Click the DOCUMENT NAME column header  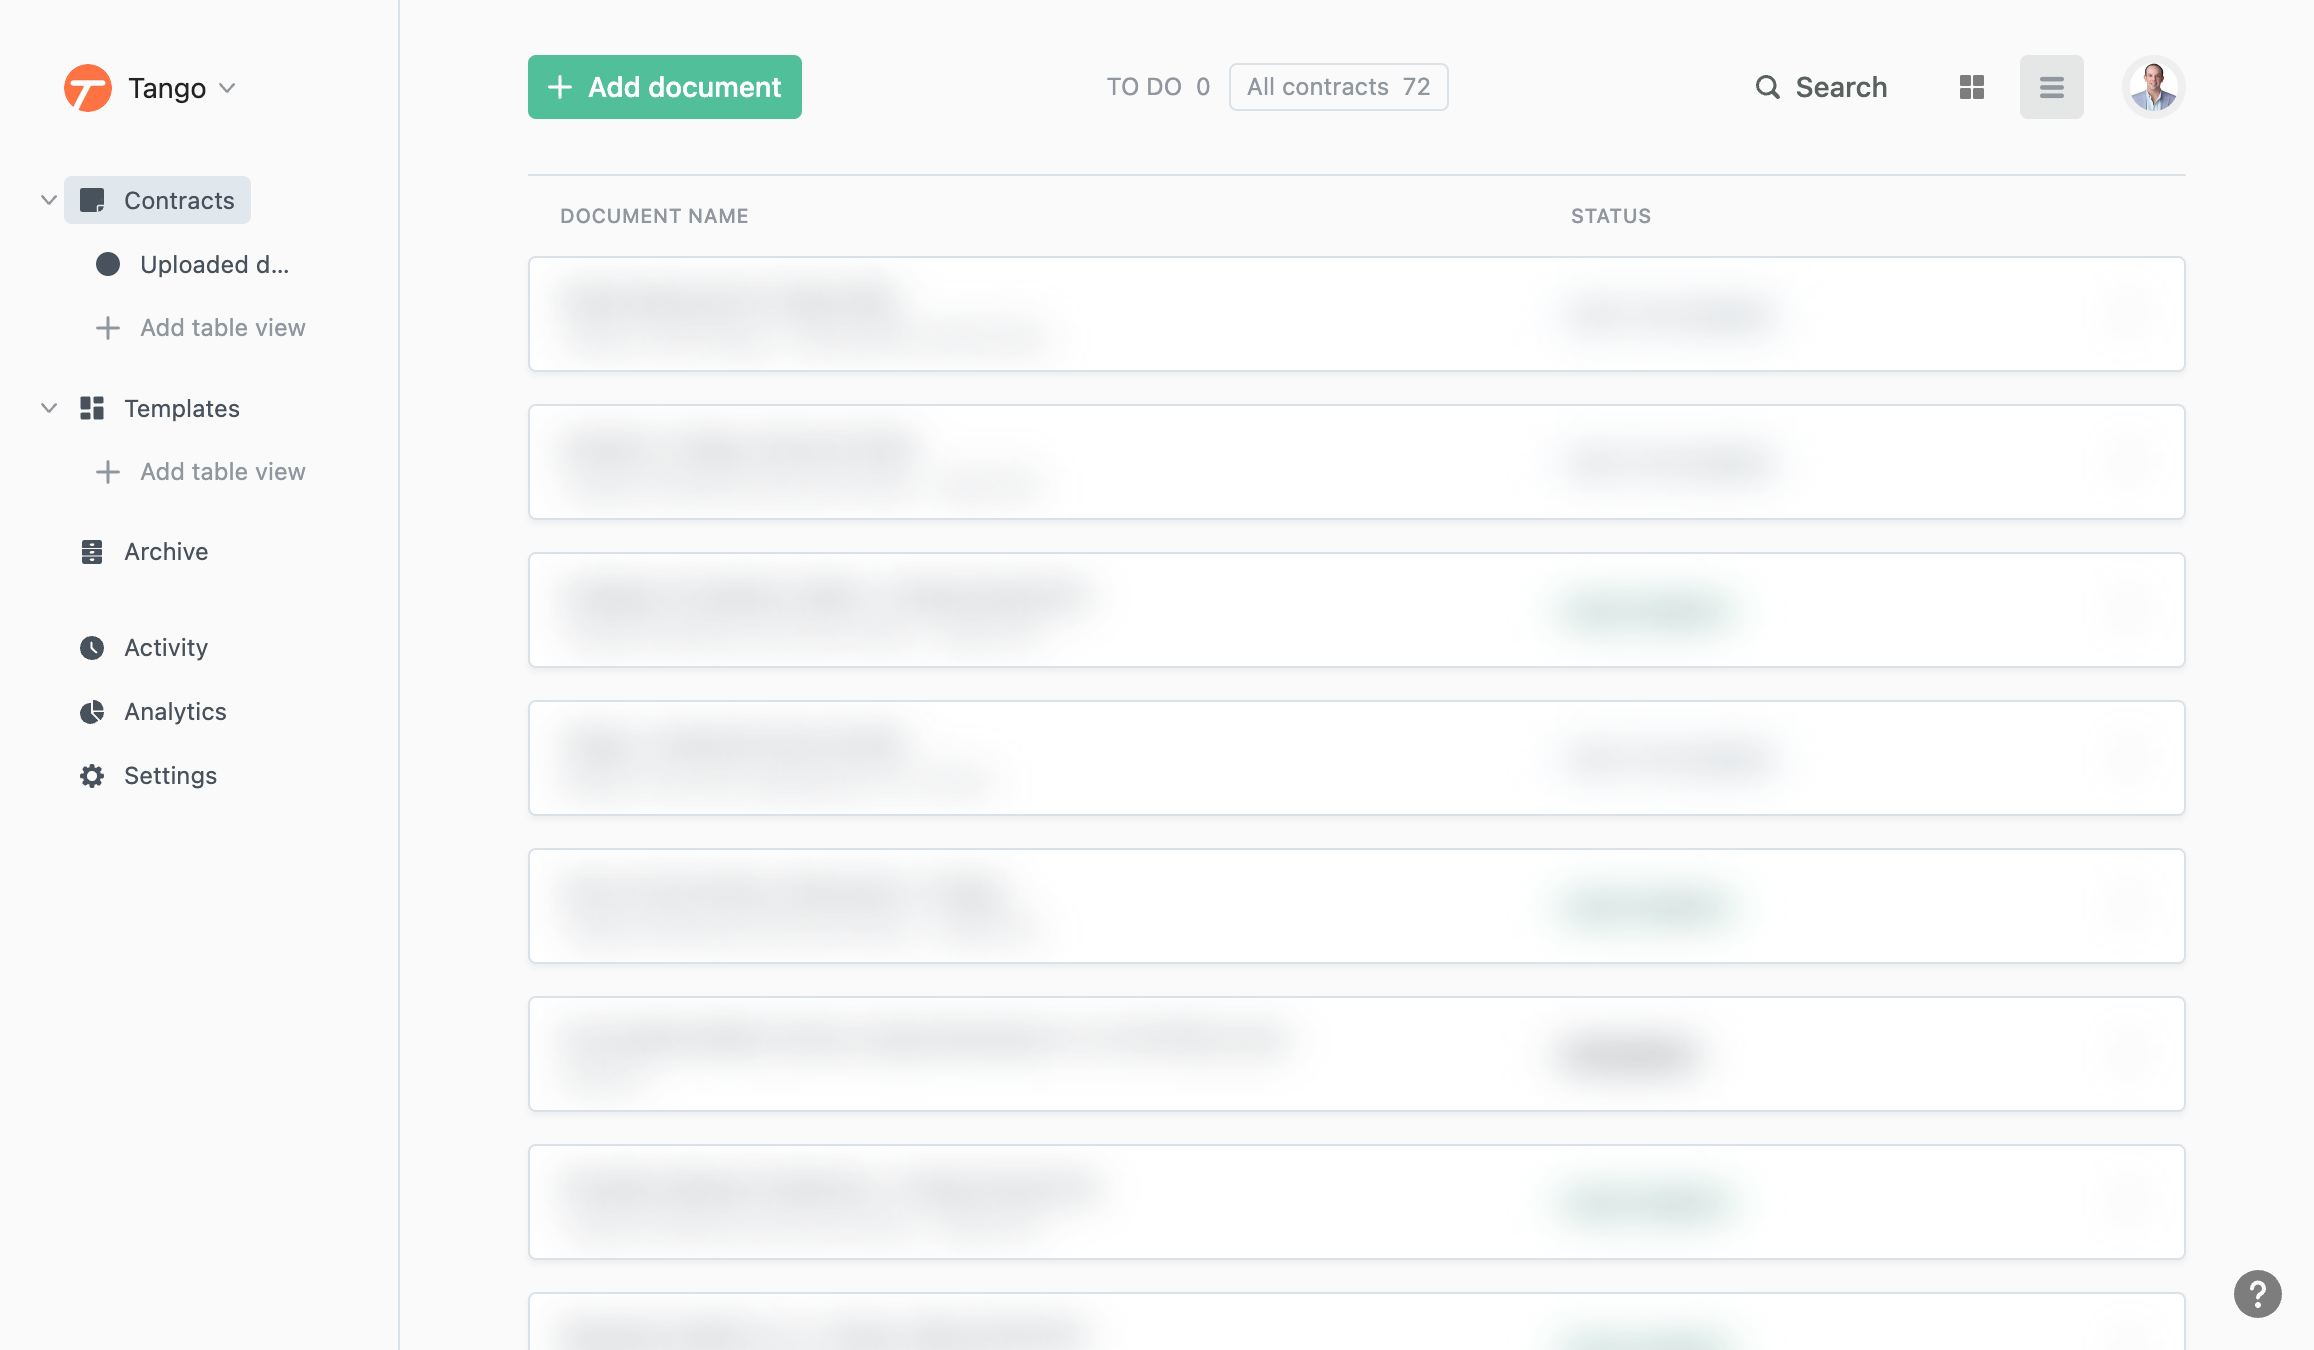(654, 216)
